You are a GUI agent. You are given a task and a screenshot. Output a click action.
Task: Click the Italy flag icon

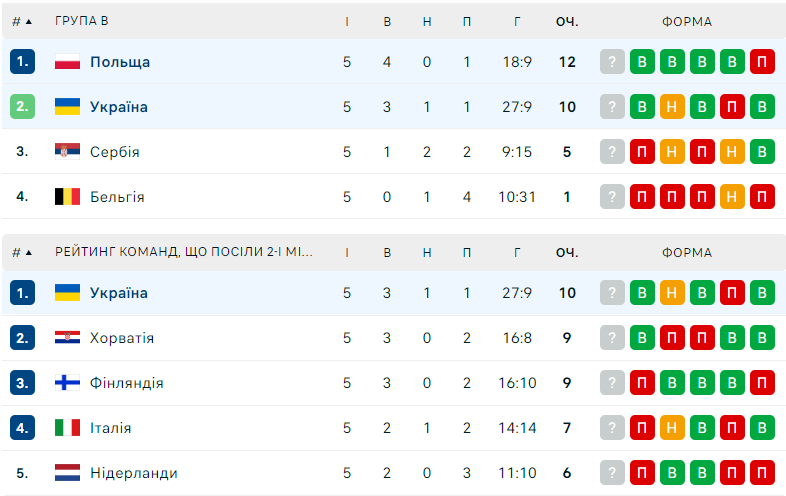point(67,428)
